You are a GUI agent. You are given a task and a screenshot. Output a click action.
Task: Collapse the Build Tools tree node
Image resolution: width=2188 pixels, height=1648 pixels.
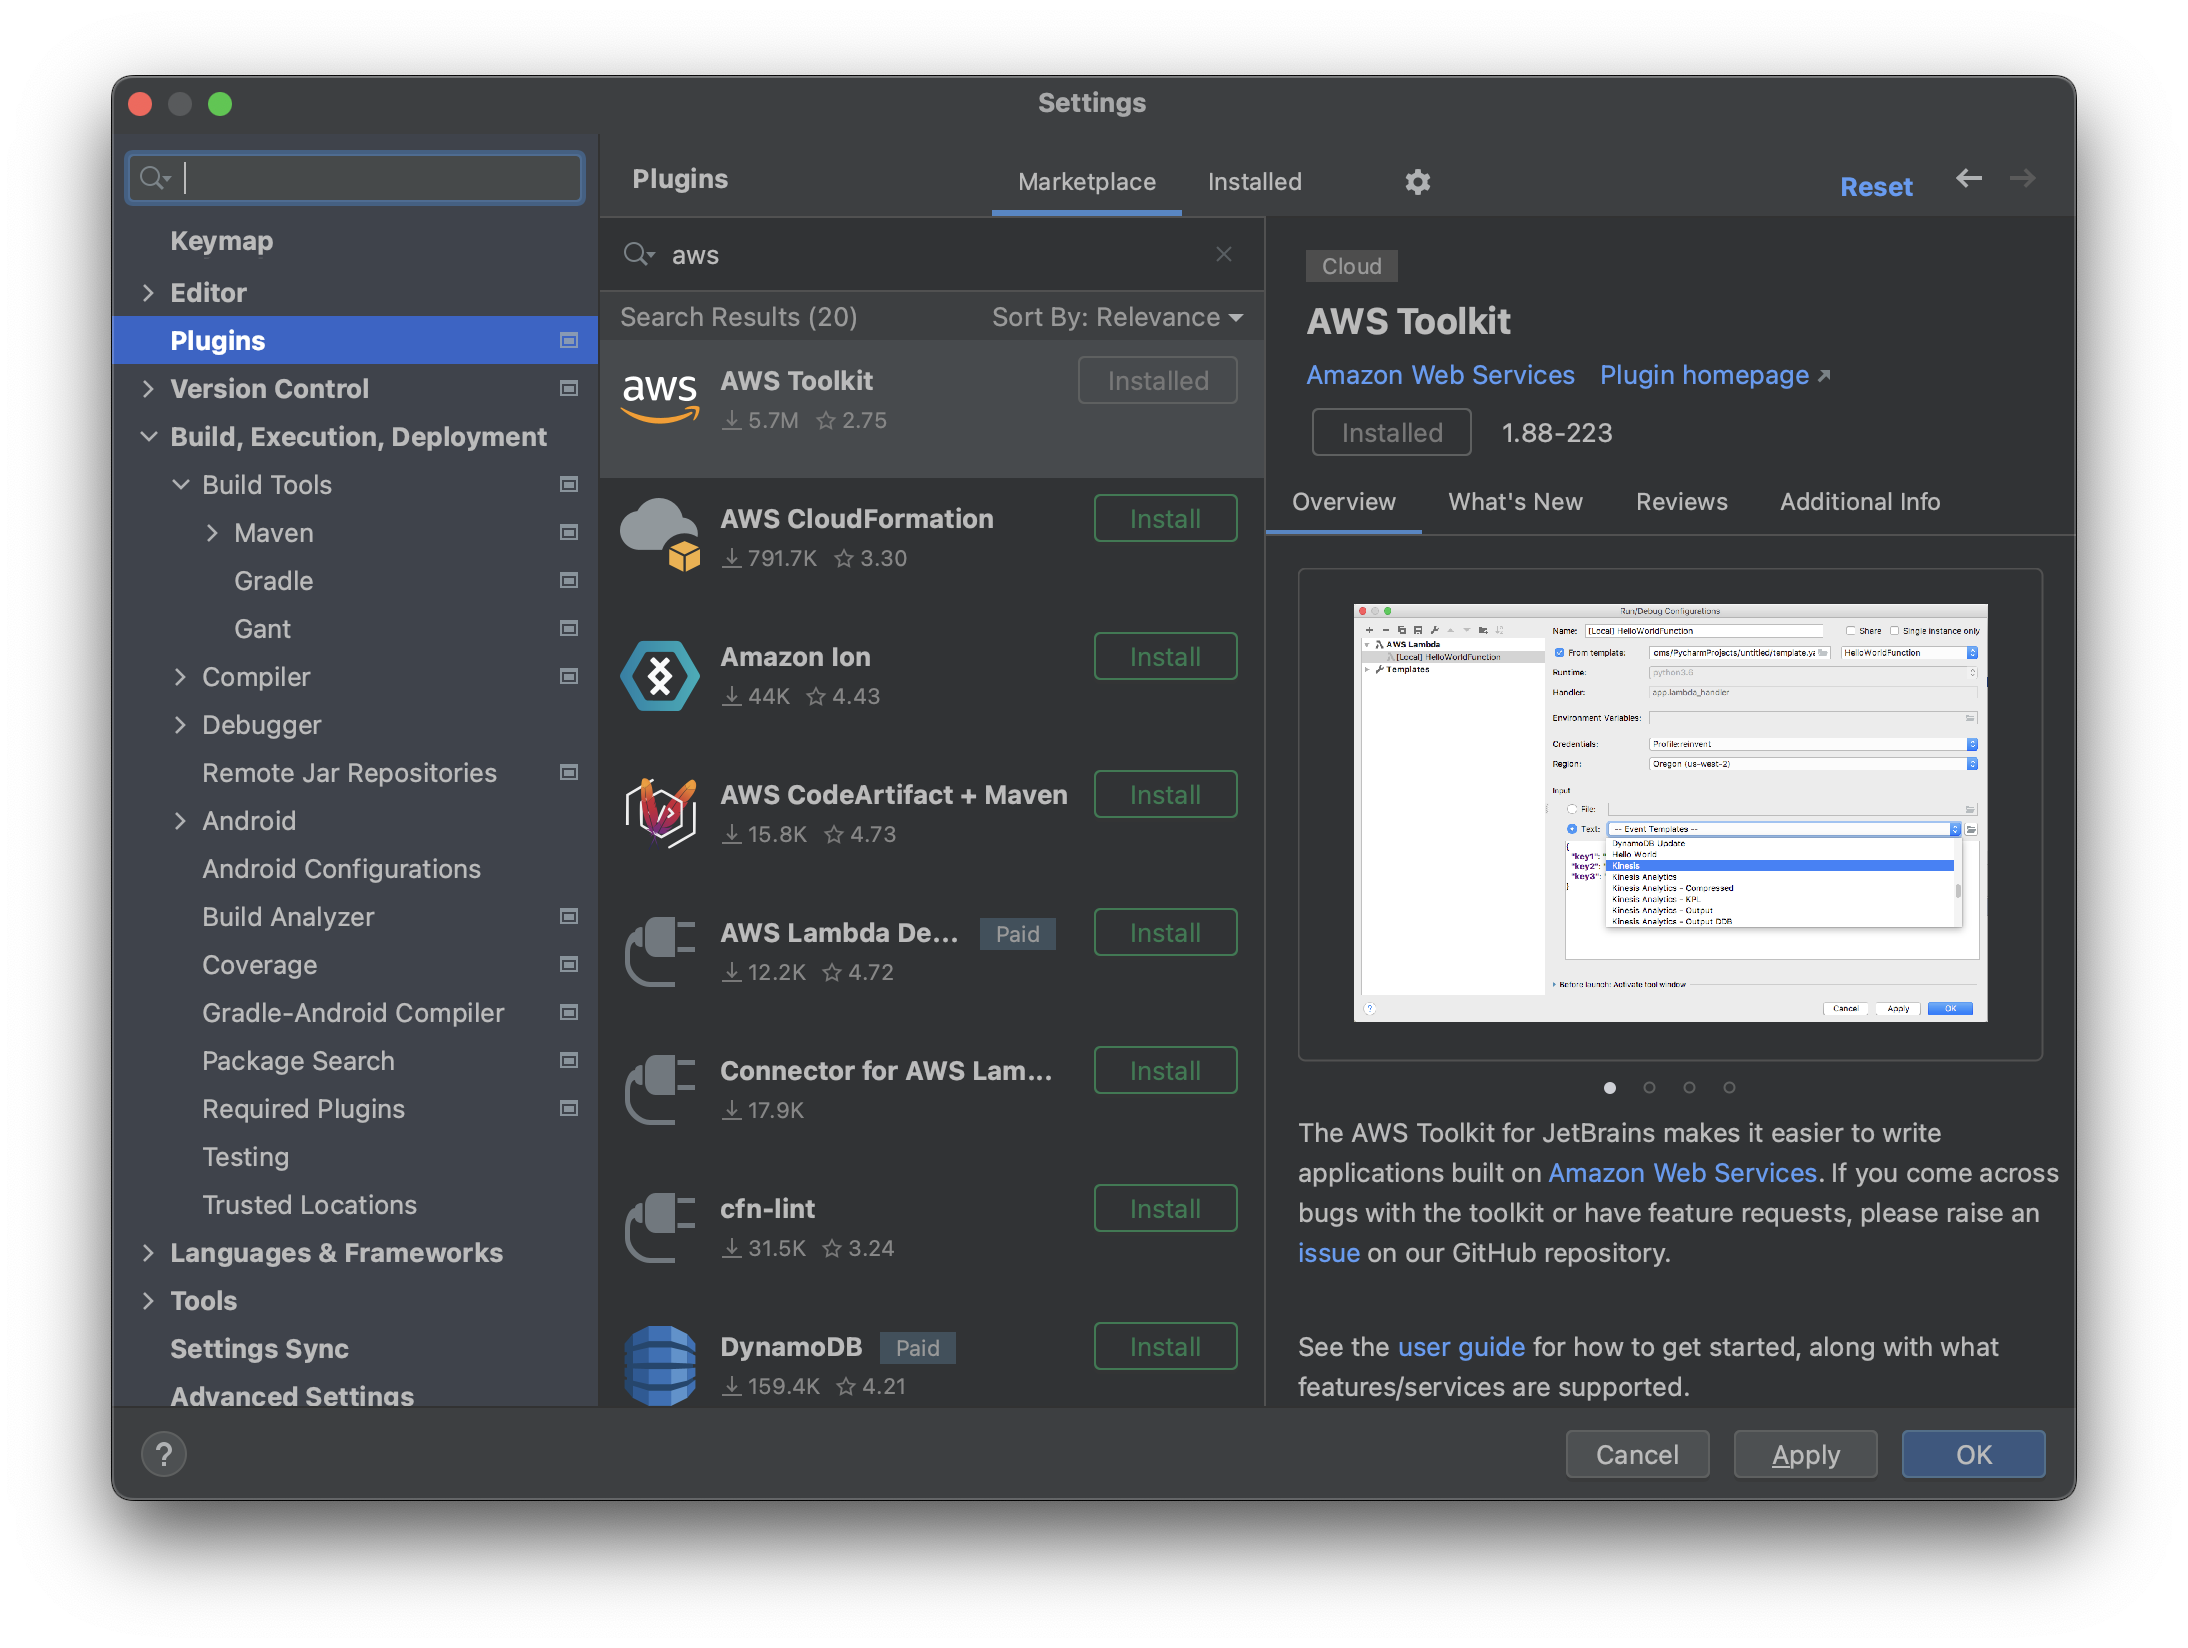click(181, 485)
